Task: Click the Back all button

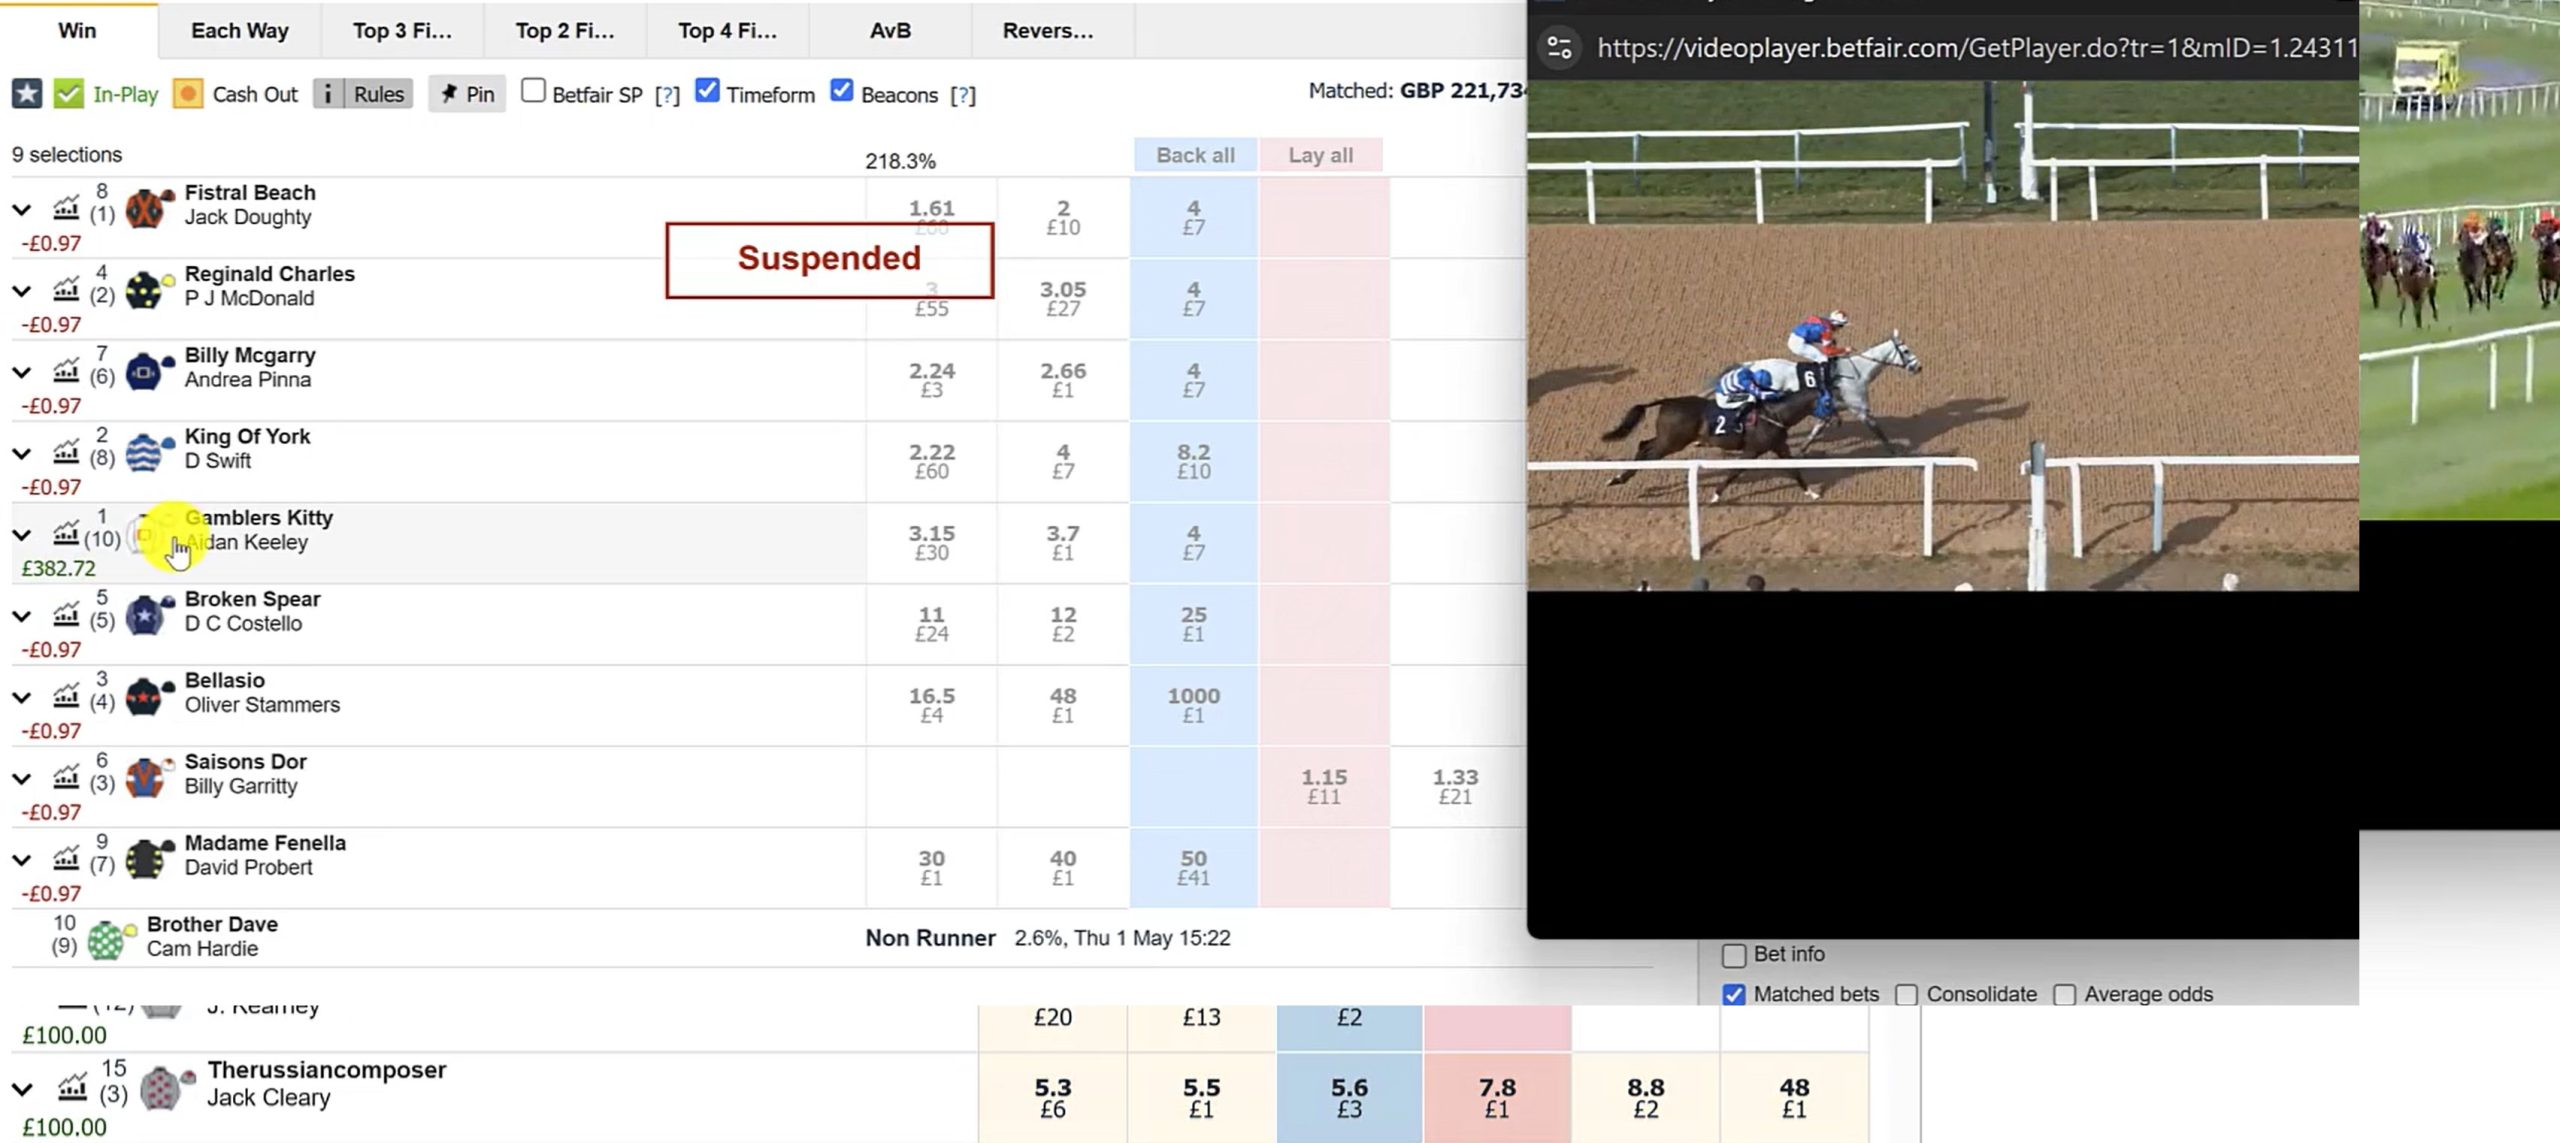Action: point(1195,155)
